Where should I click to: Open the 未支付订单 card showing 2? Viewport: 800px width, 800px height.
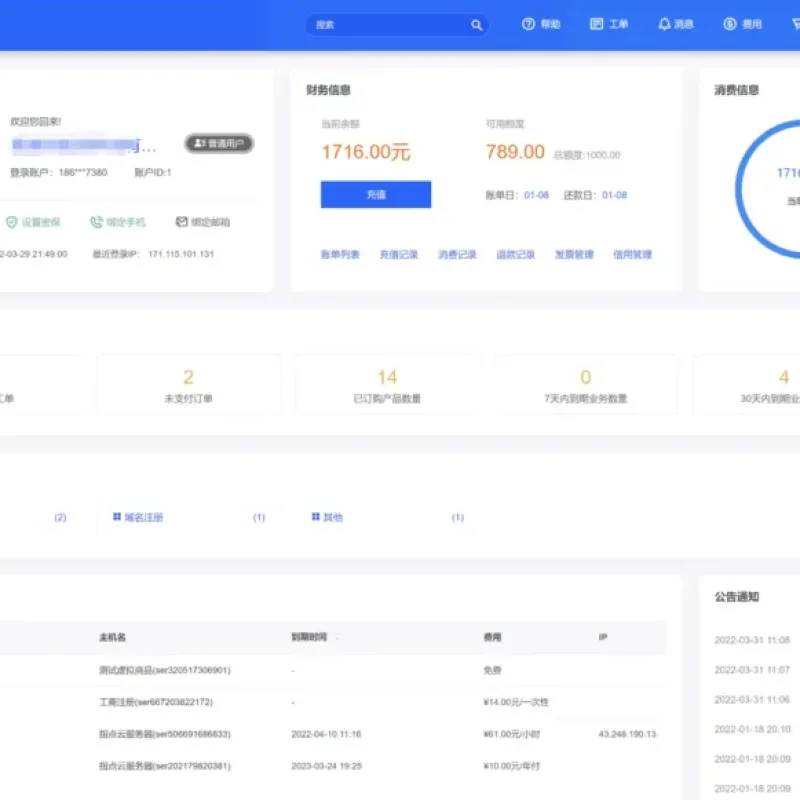pyautogui.click(x=188, y=384)
